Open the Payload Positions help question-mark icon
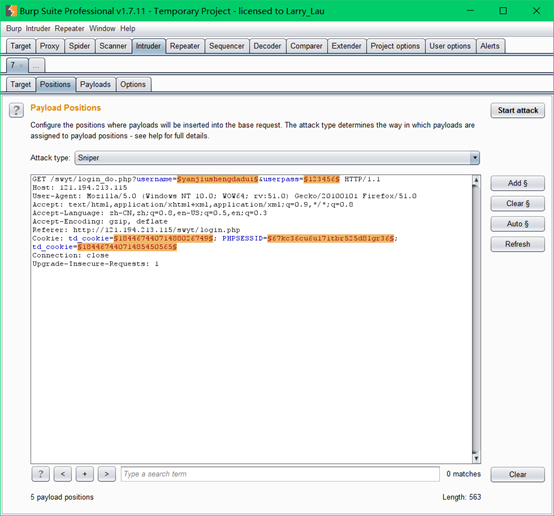Screen dimensions: 554x516 point(16,110)
